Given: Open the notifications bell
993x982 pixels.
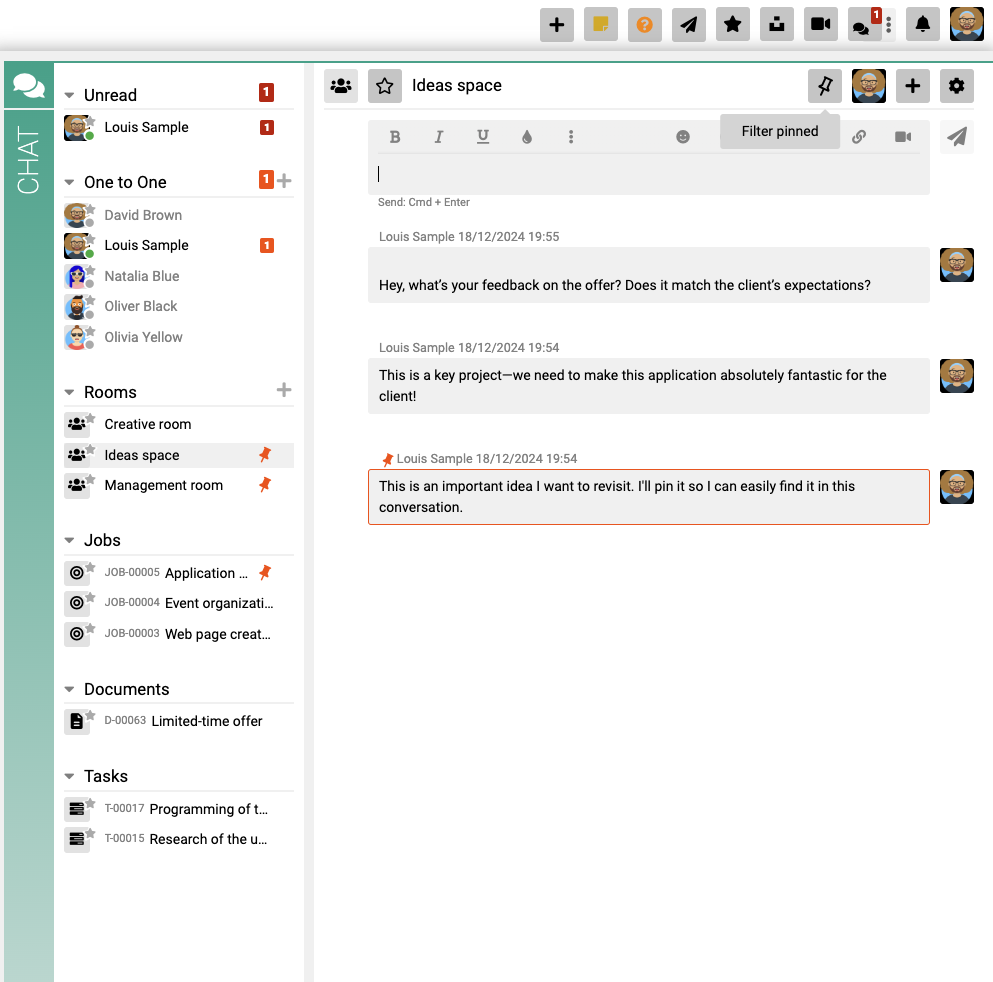Looking at the screenshot, I should coord(923,25).
